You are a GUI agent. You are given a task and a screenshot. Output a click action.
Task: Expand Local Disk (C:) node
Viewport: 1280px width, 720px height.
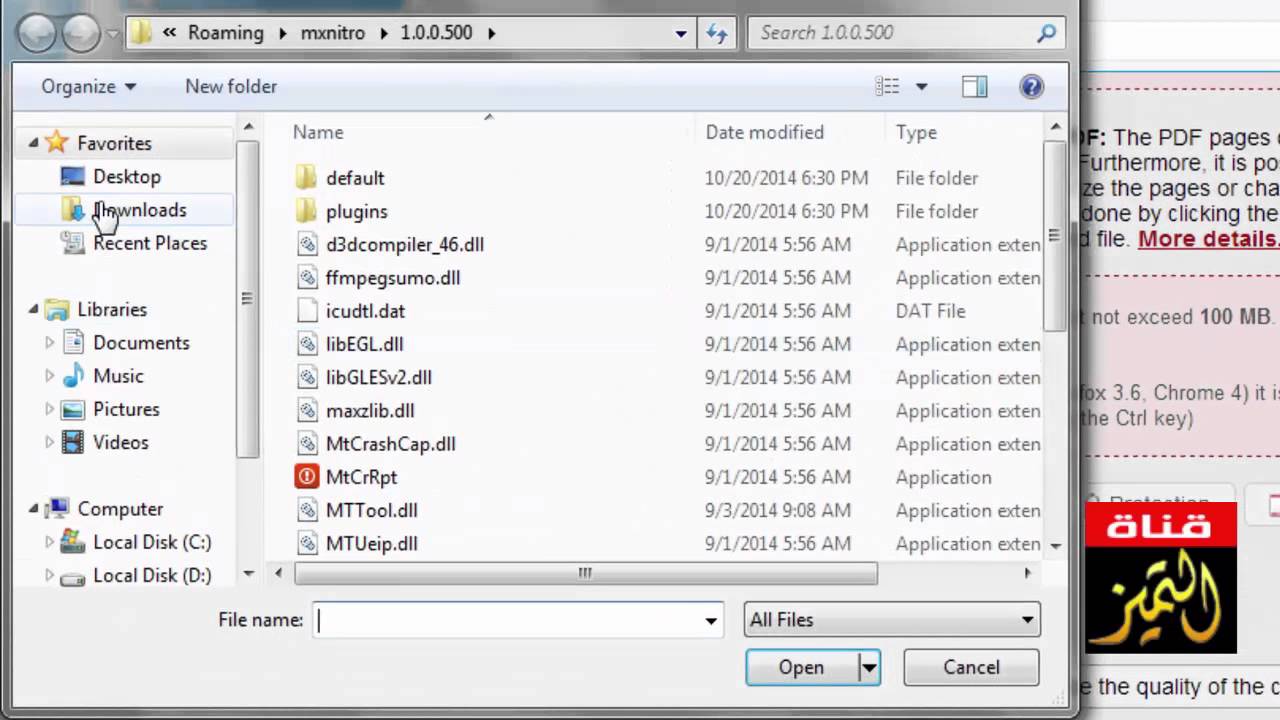pos(50,542)
